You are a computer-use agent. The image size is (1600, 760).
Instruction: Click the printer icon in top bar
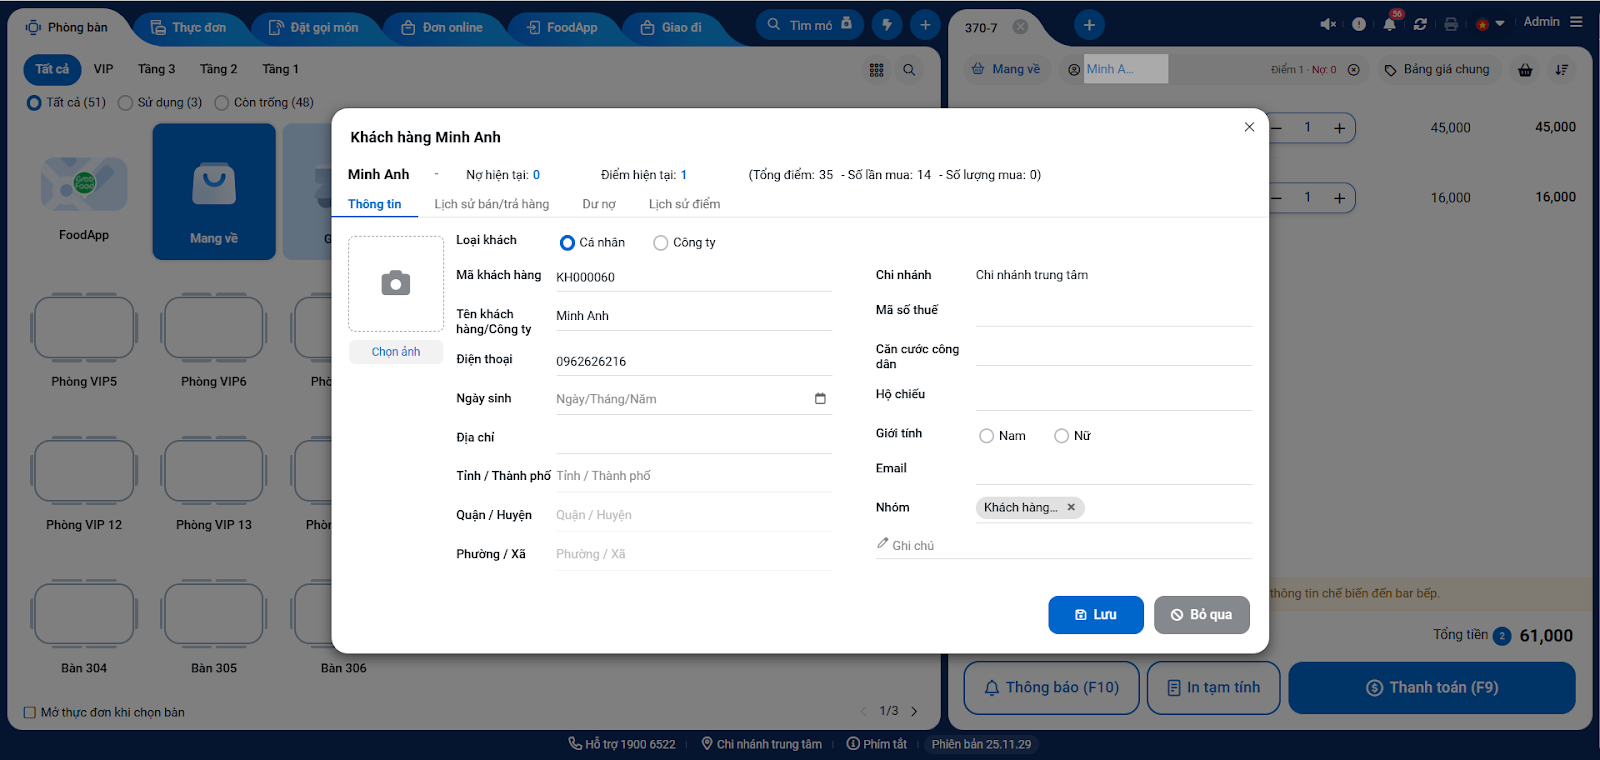[x=1451, y=24]
